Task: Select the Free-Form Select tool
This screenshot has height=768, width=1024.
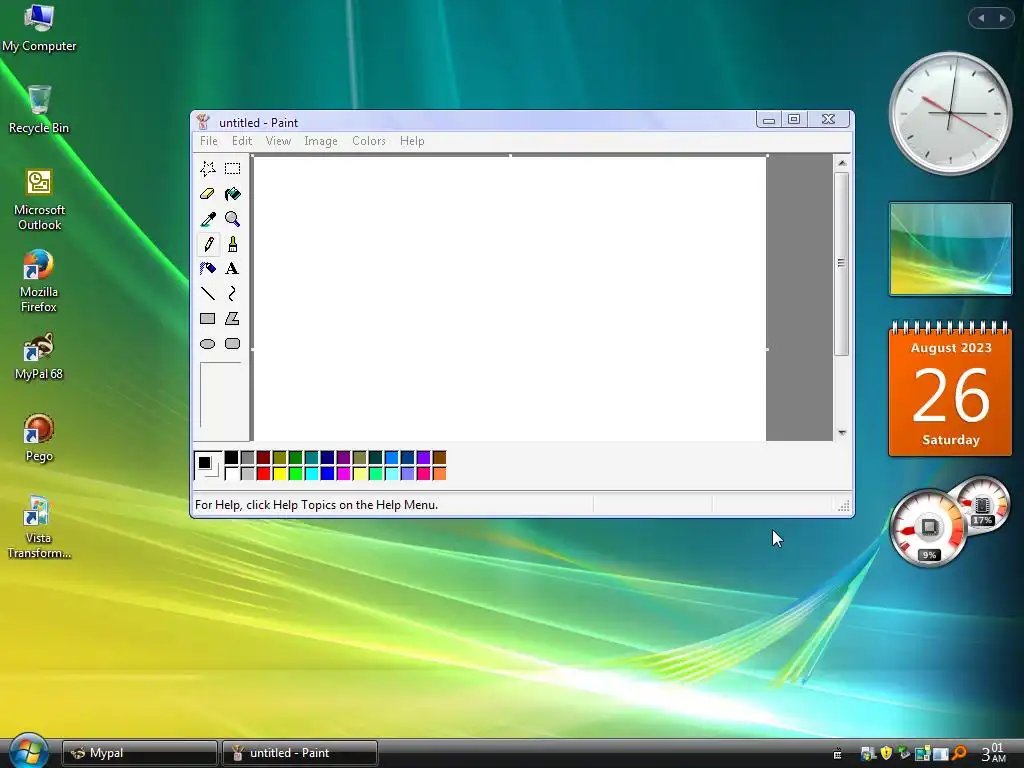Action: 208,168
